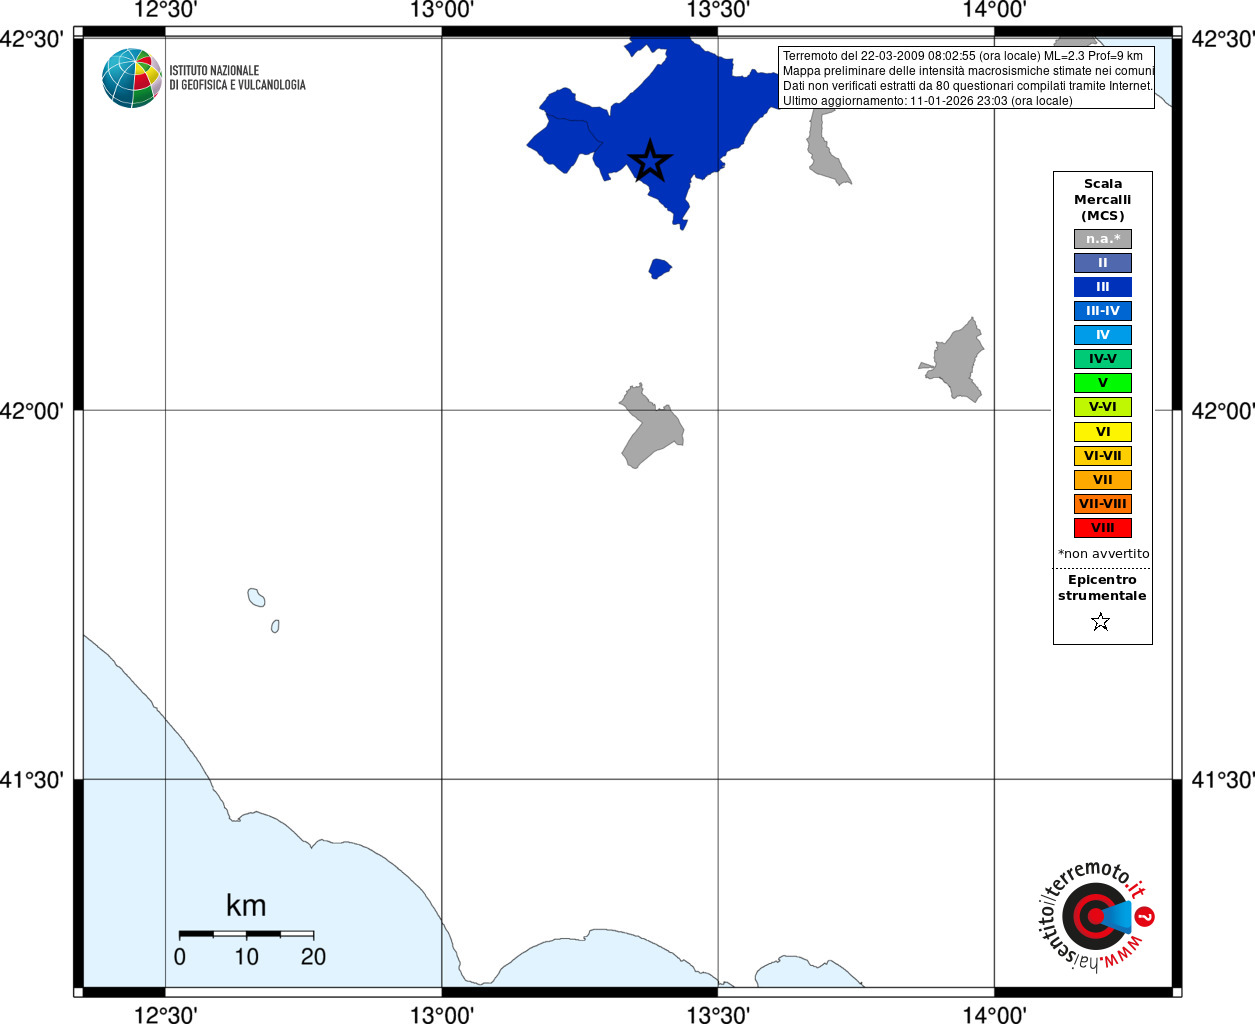Select the III-IV legend swatch

pos(1103,311)
